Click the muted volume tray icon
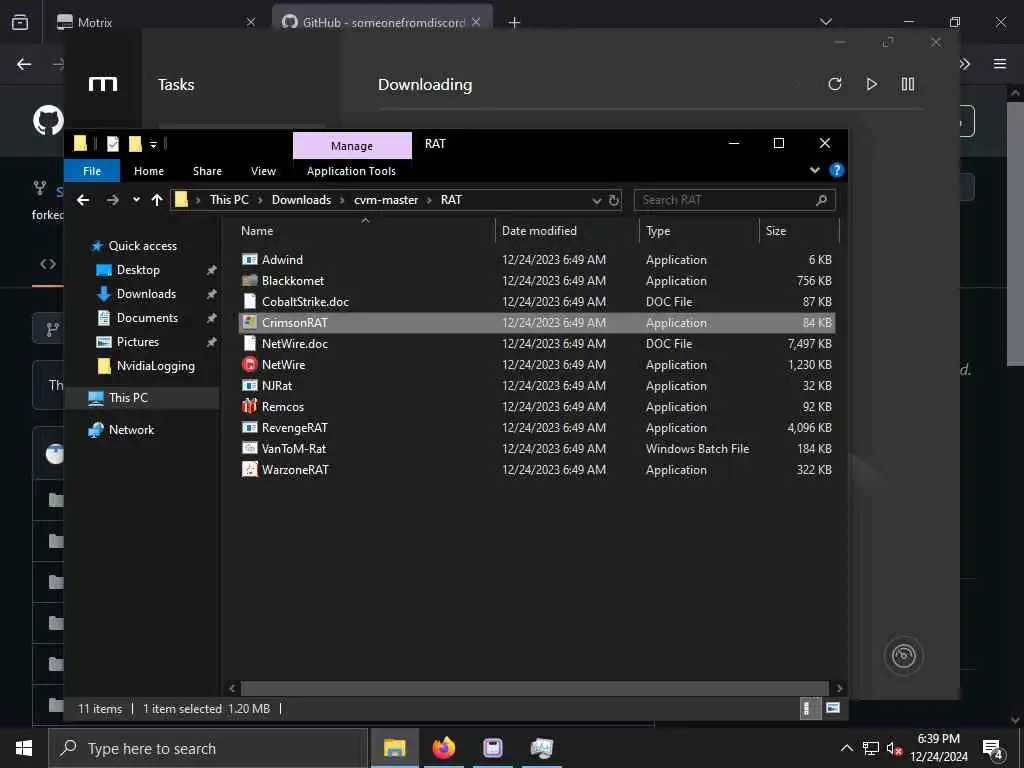 click(894, 748)
